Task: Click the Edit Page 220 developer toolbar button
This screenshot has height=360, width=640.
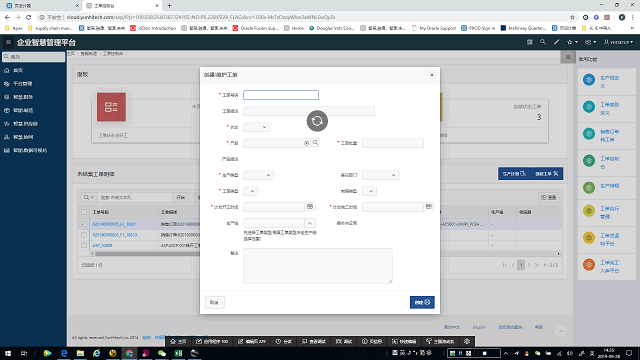Action: click(x=252, y=341)
